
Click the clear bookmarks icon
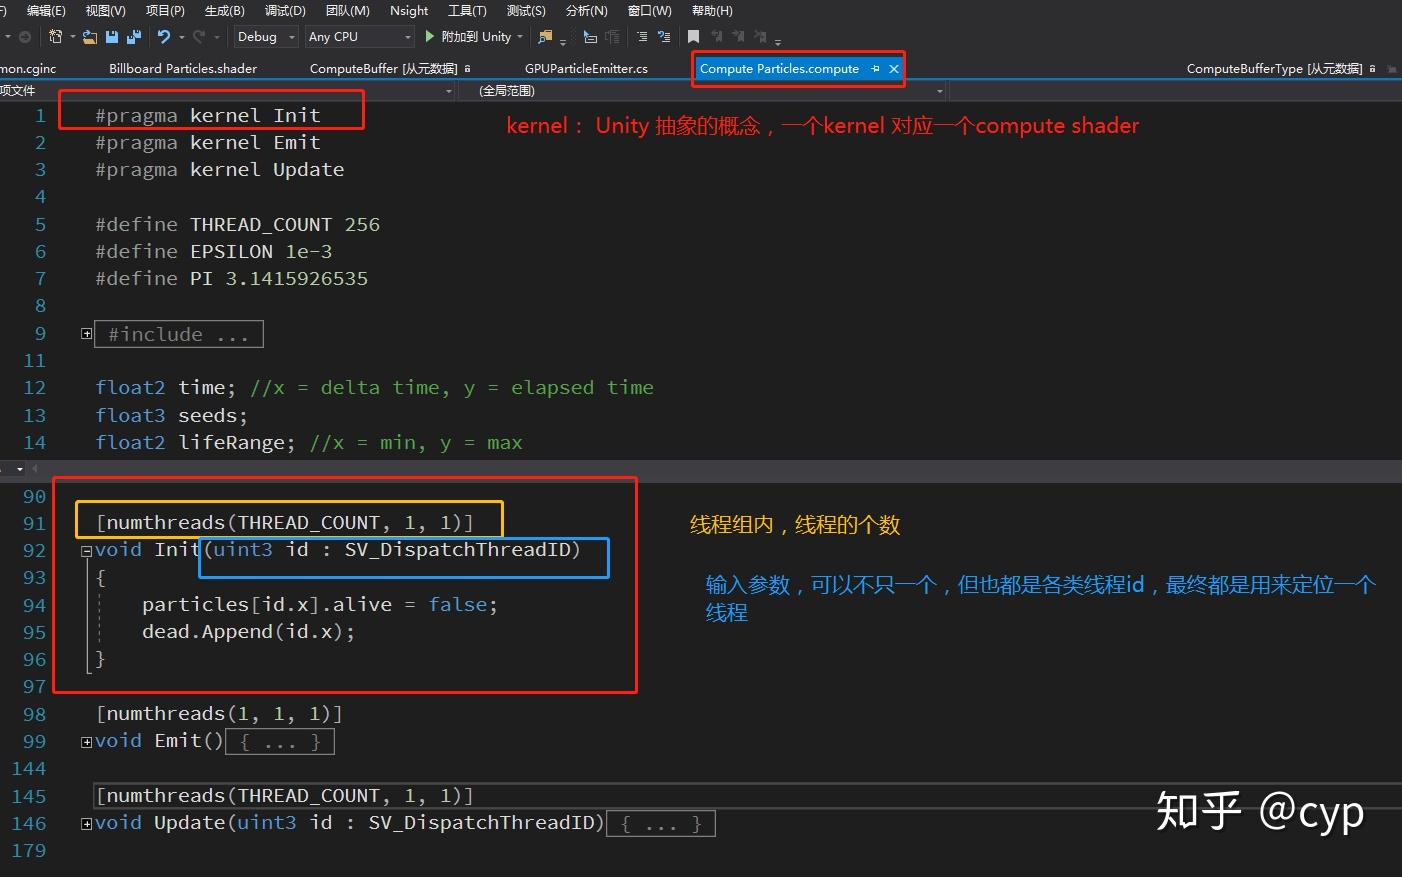pyautogui.click(x=760, y=37)
